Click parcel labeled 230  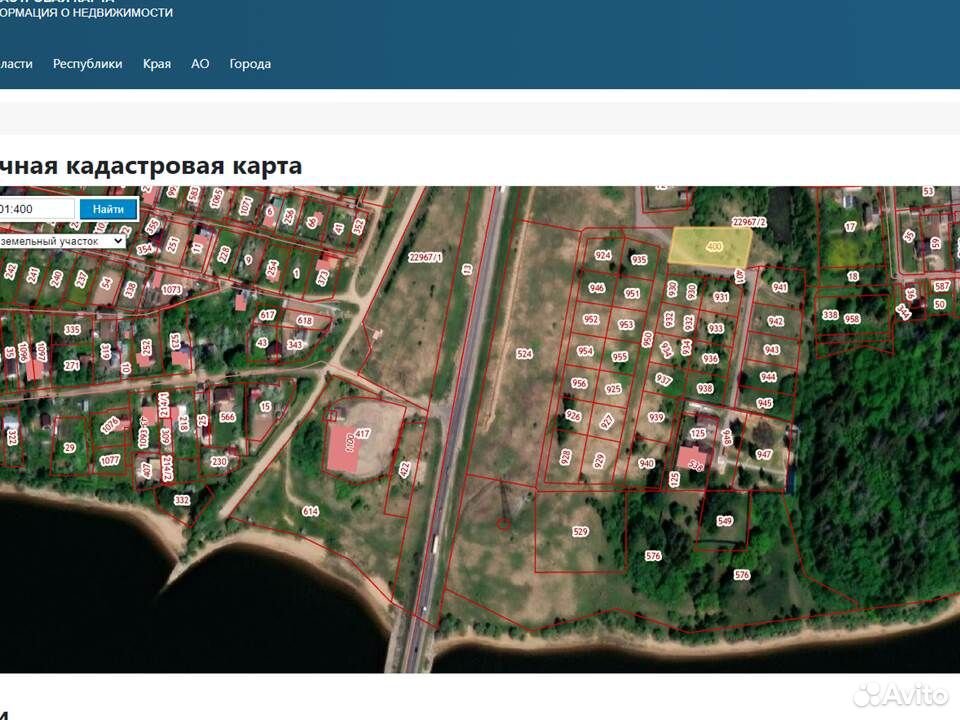click(x=219, y=462)
